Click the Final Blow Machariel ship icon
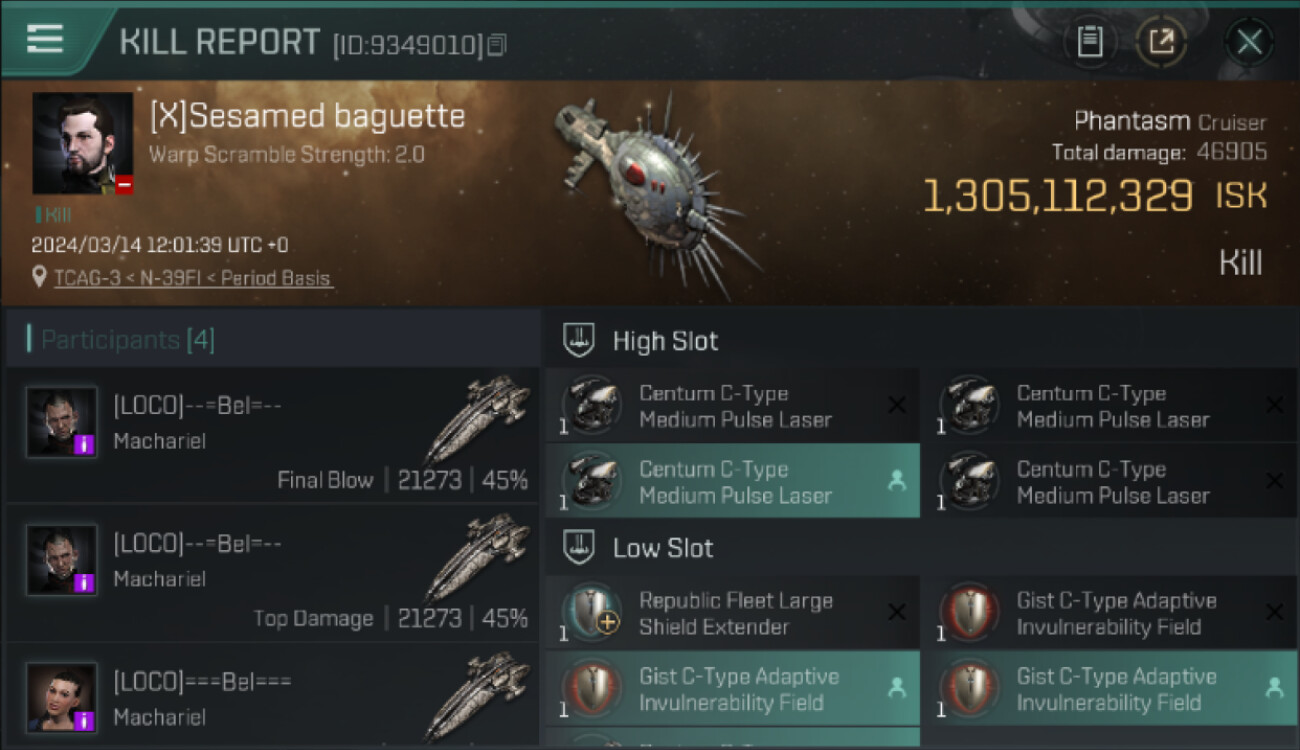The image size is (1300, 750). coord(476,420)
